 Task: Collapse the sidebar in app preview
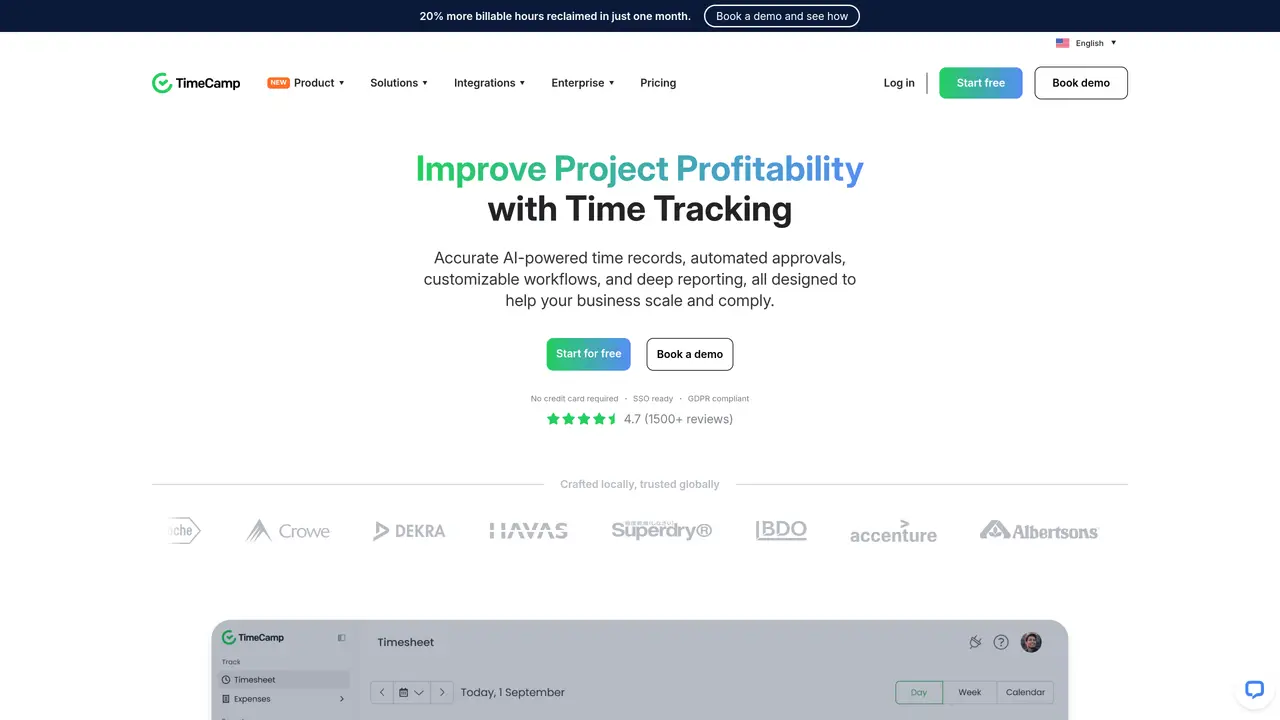pos(341,637)
